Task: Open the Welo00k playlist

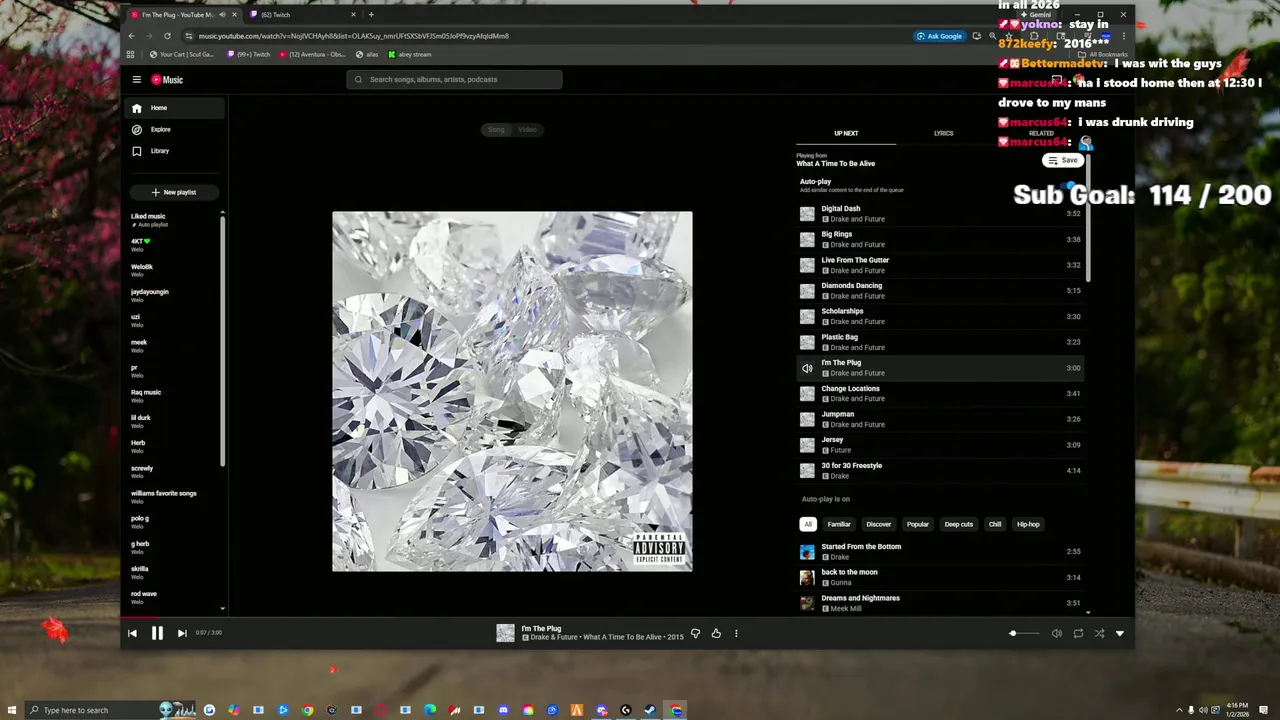Action: coord(172,270)
